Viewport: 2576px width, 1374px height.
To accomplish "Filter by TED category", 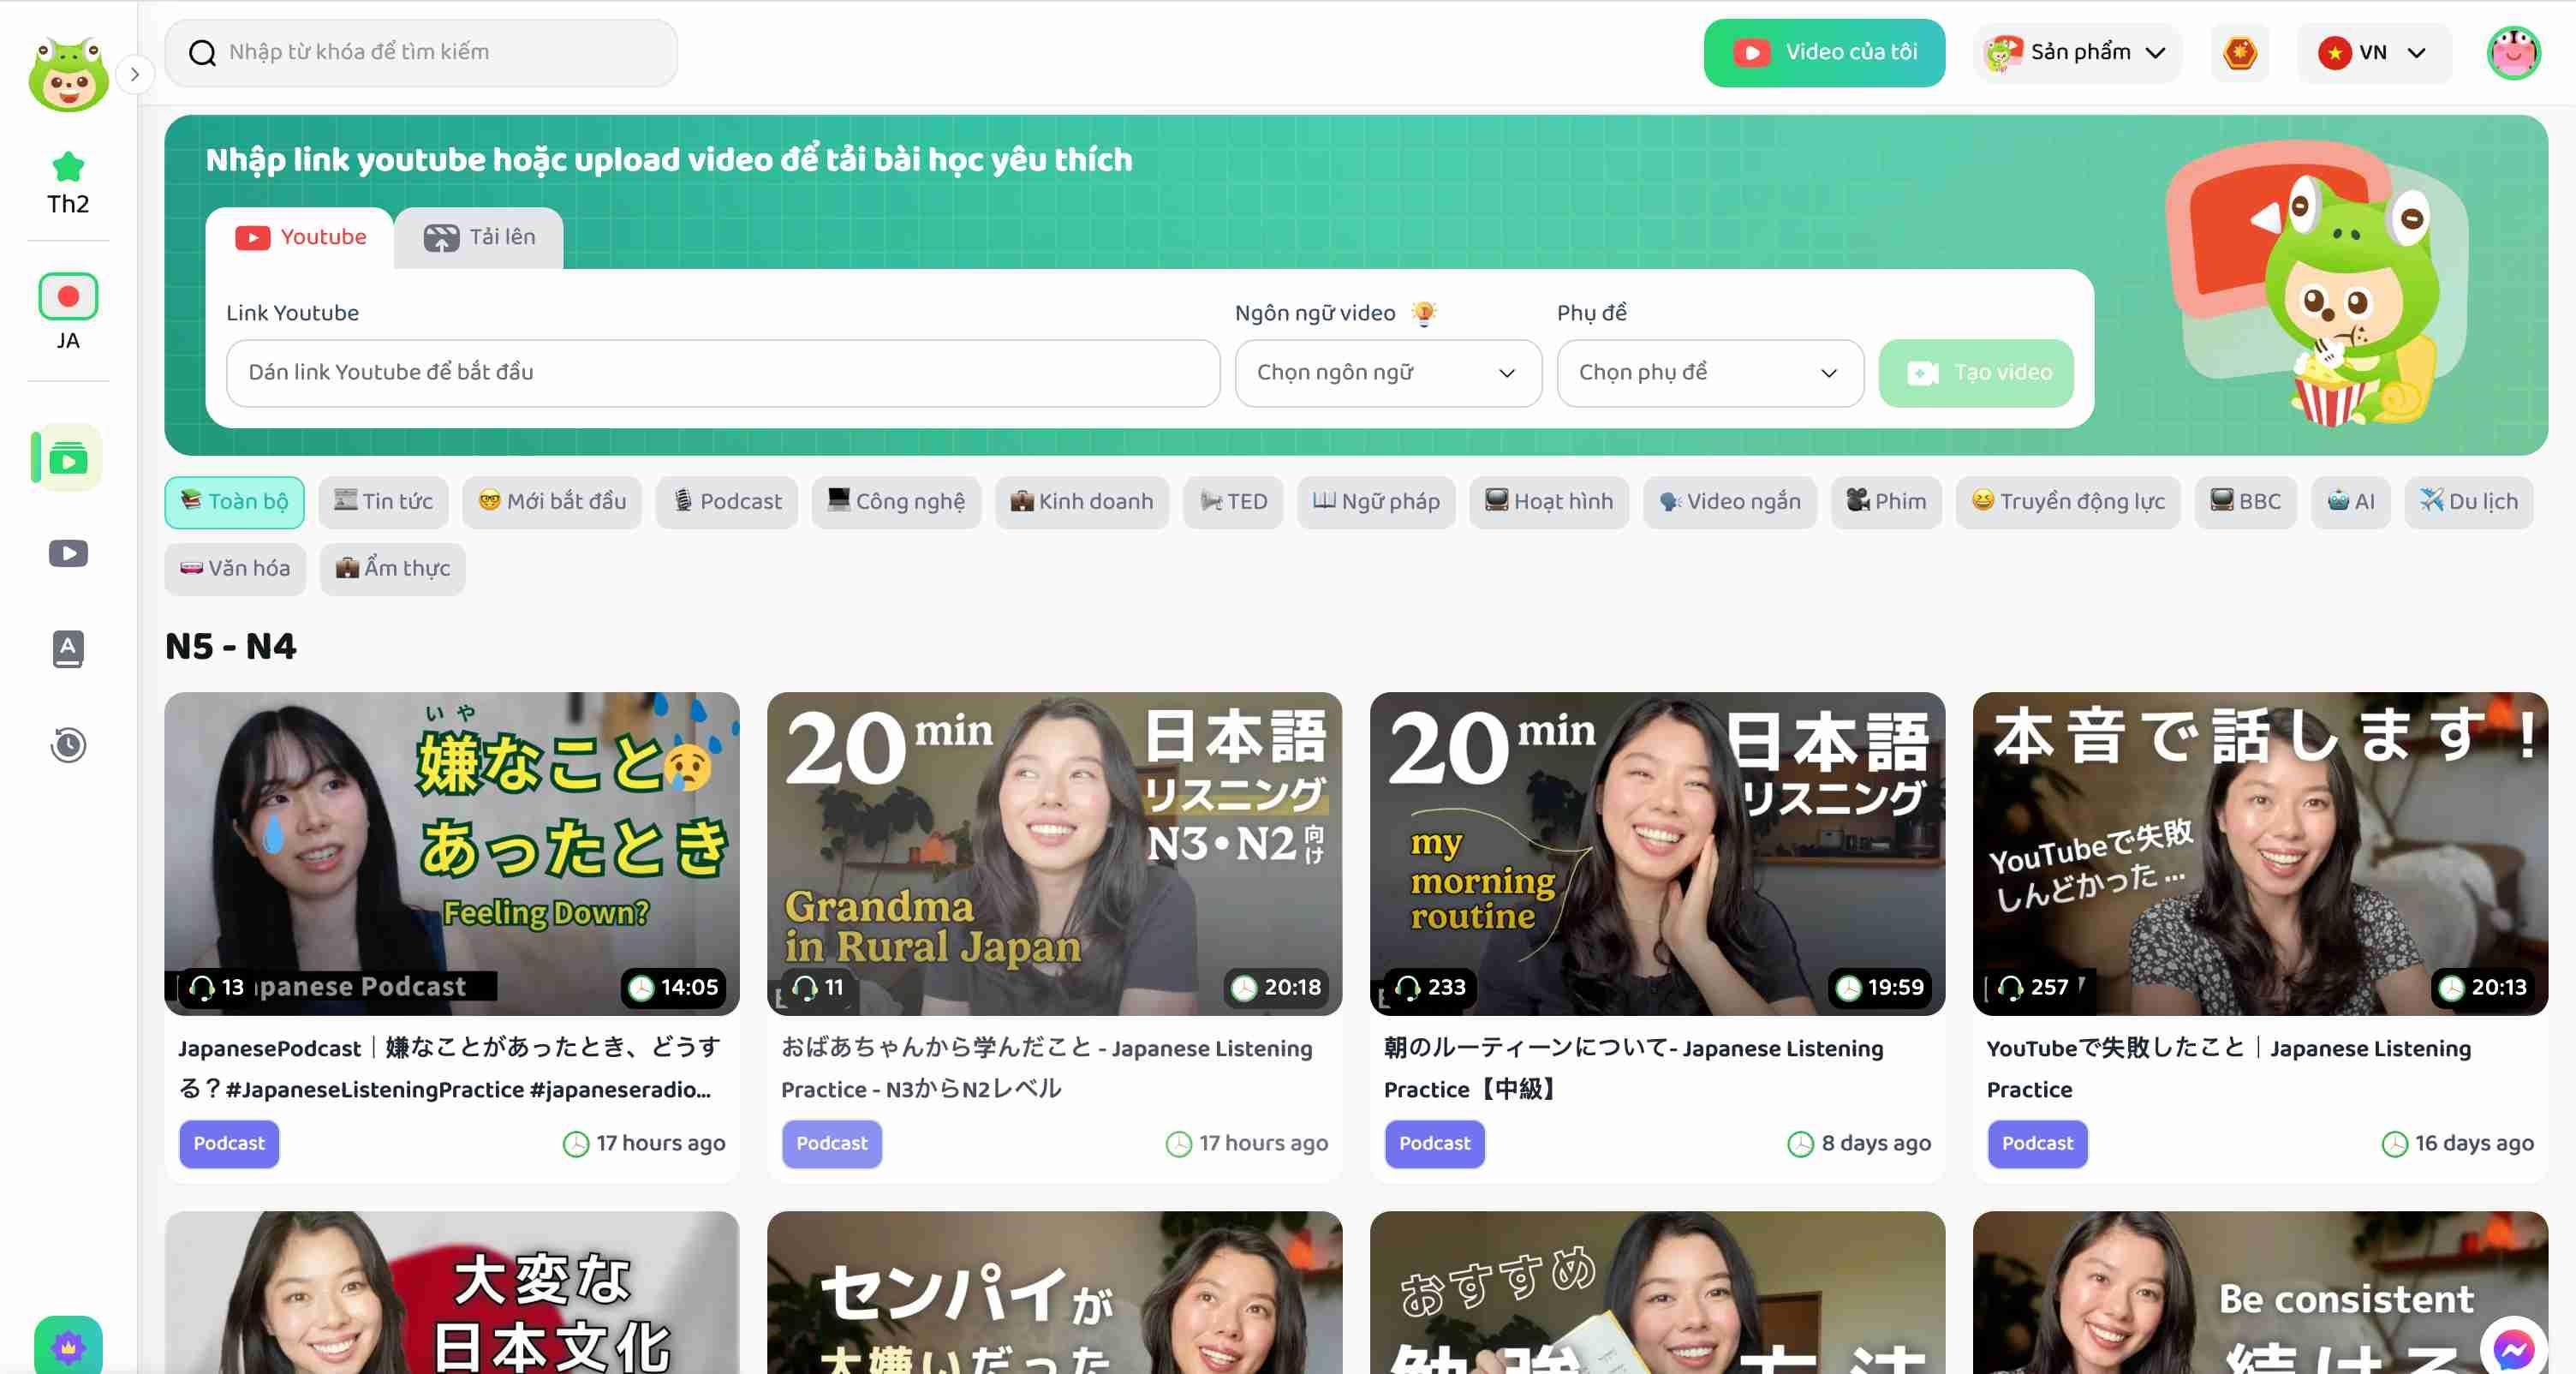I will click(1233, 502).
